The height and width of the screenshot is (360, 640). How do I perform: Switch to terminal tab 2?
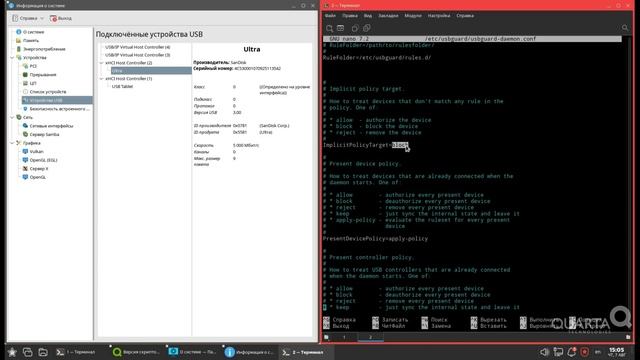point(371,337)
